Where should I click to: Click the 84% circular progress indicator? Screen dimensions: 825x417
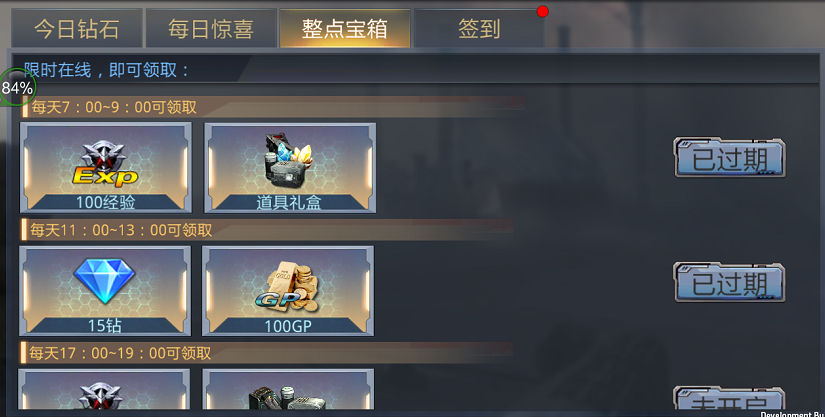point(16,87)
